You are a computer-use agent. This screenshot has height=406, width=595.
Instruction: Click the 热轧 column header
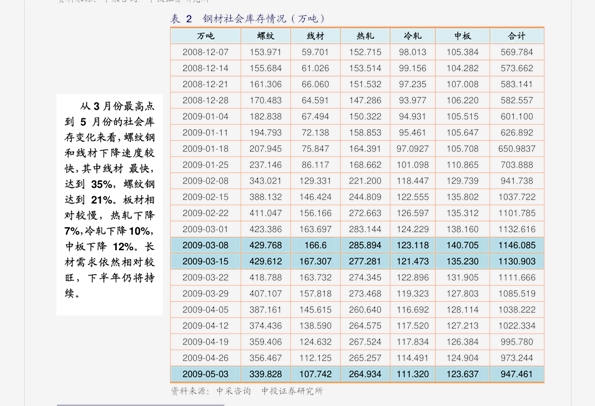(x=365, y=36)
